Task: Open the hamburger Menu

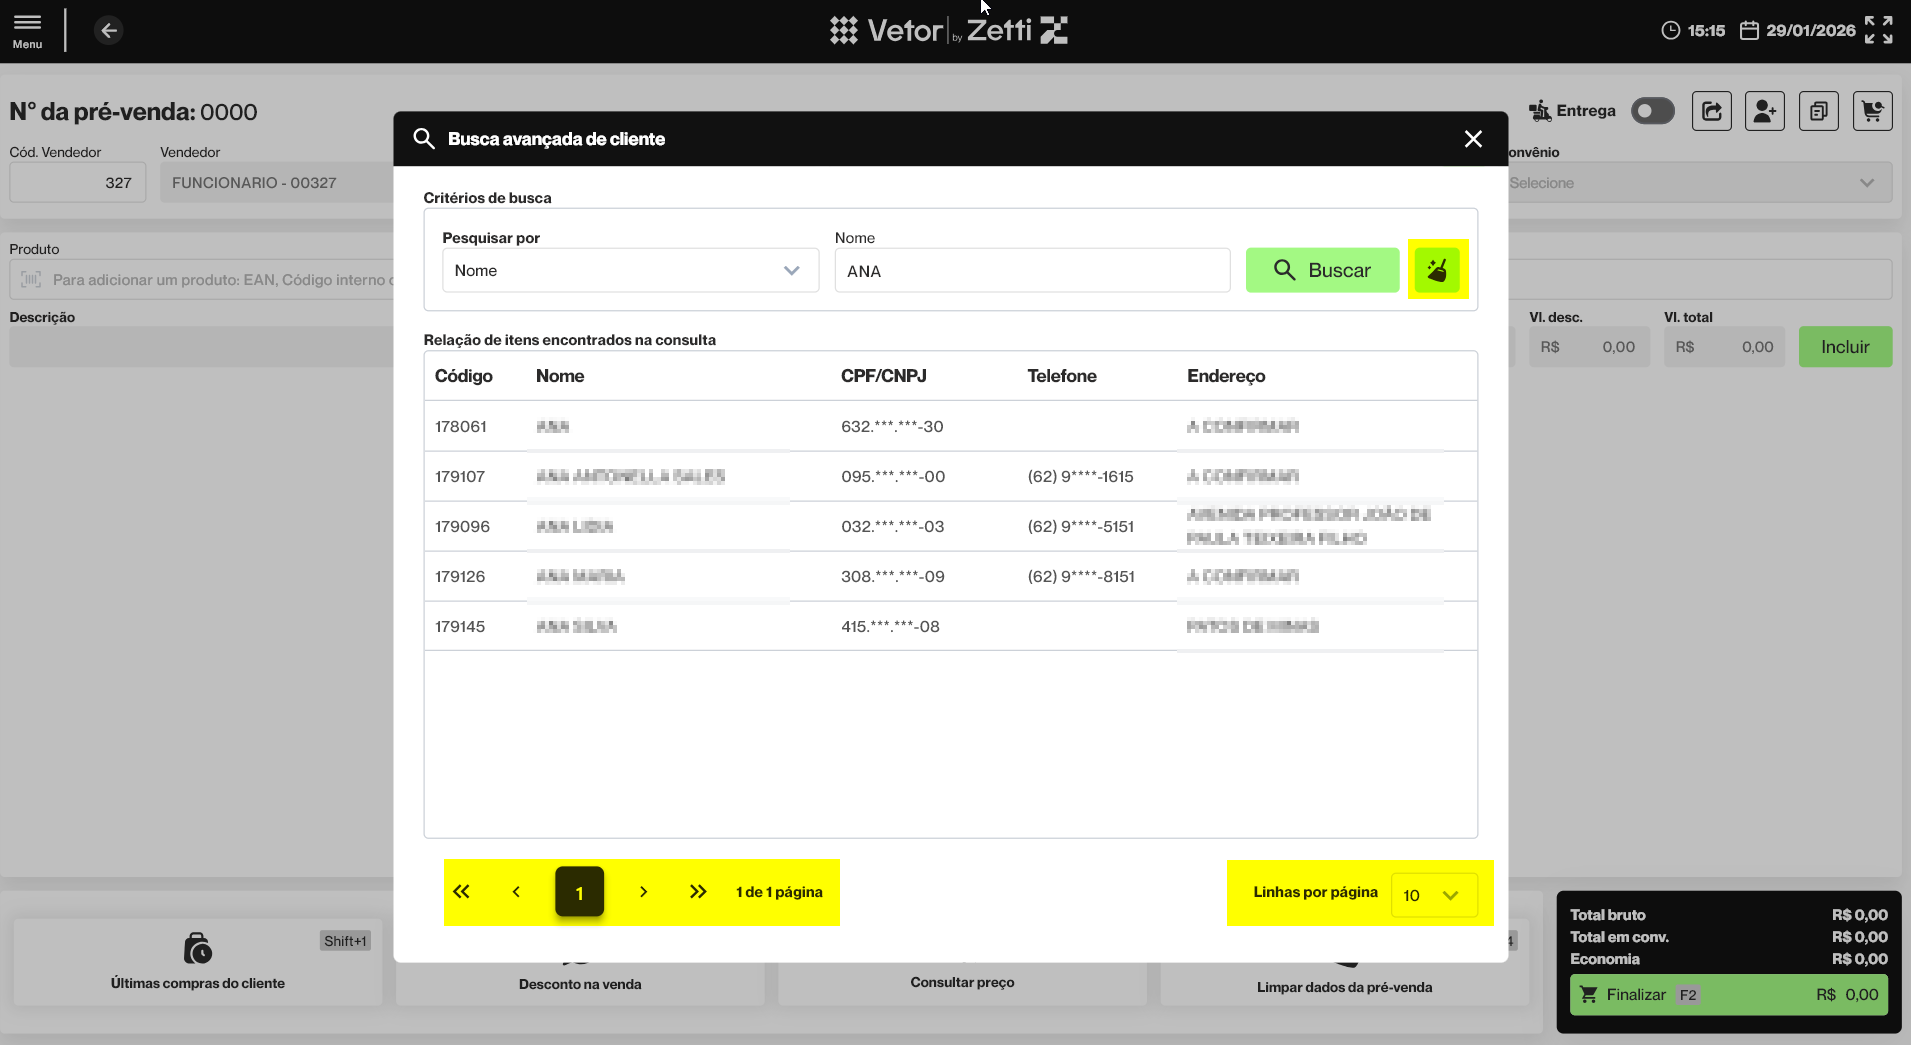Action: [27, 30]
